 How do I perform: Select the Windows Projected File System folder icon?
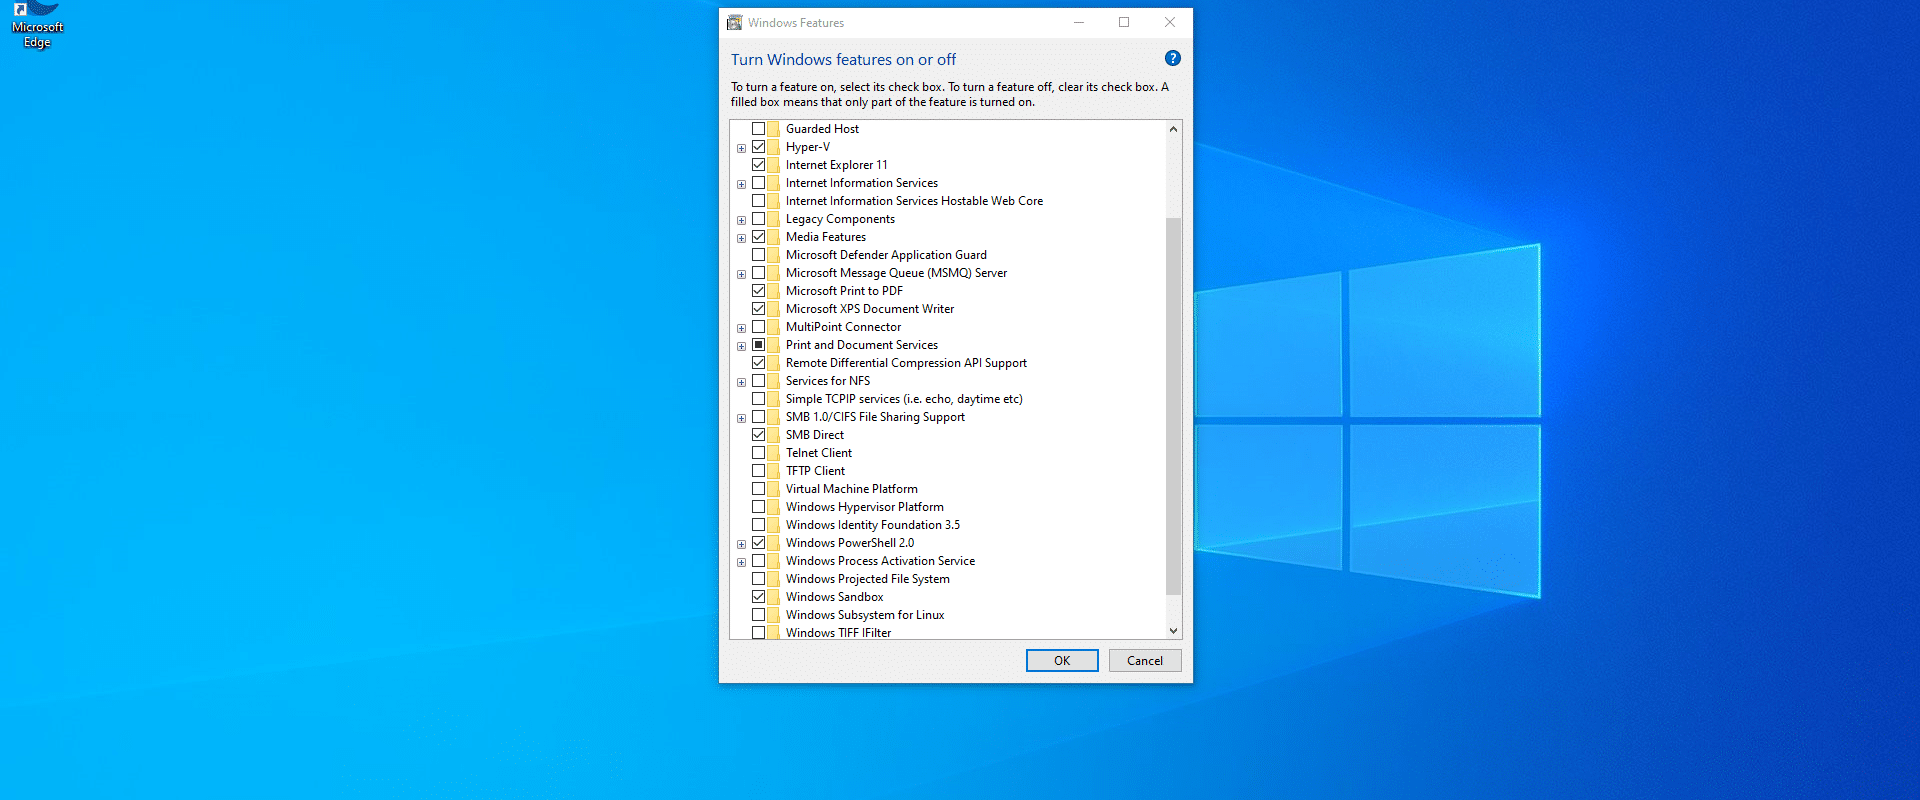click(774, 579)
